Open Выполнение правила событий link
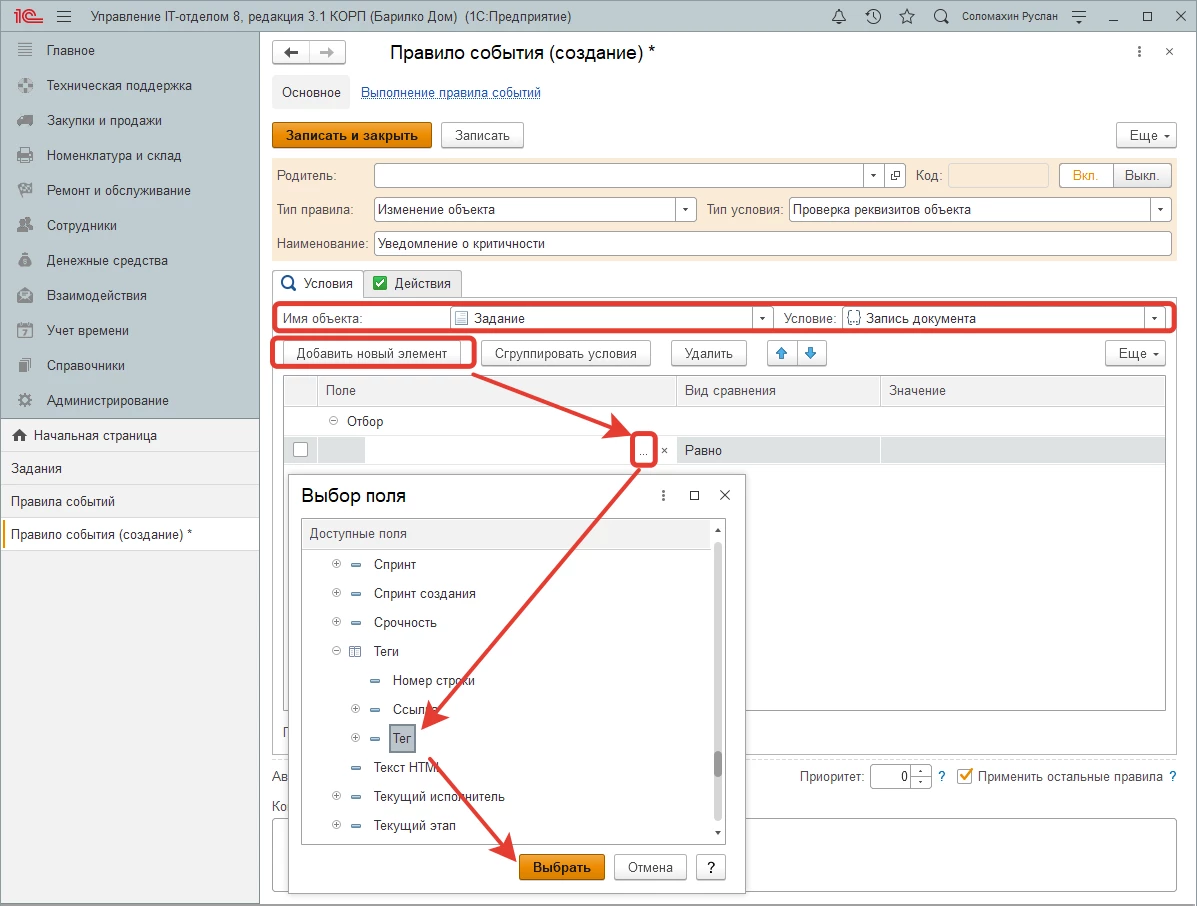The height and width of the screenshot is (906, 1197). [x=450, y=92]
